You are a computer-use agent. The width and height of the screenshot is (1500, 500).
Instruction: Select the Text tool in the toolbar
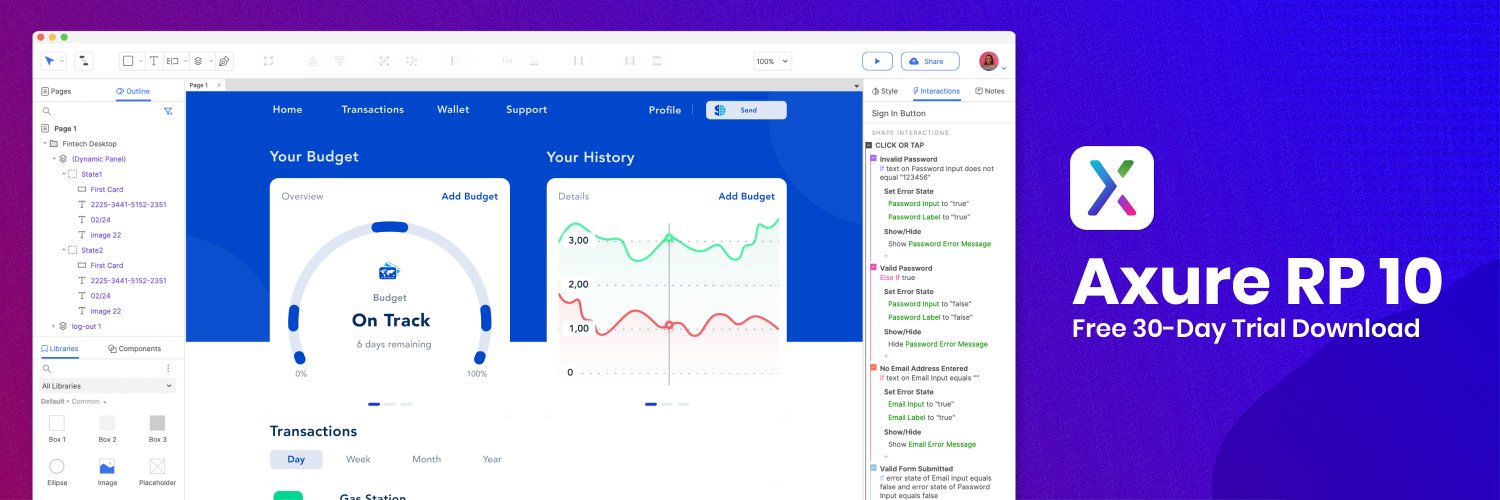[154, 61]
